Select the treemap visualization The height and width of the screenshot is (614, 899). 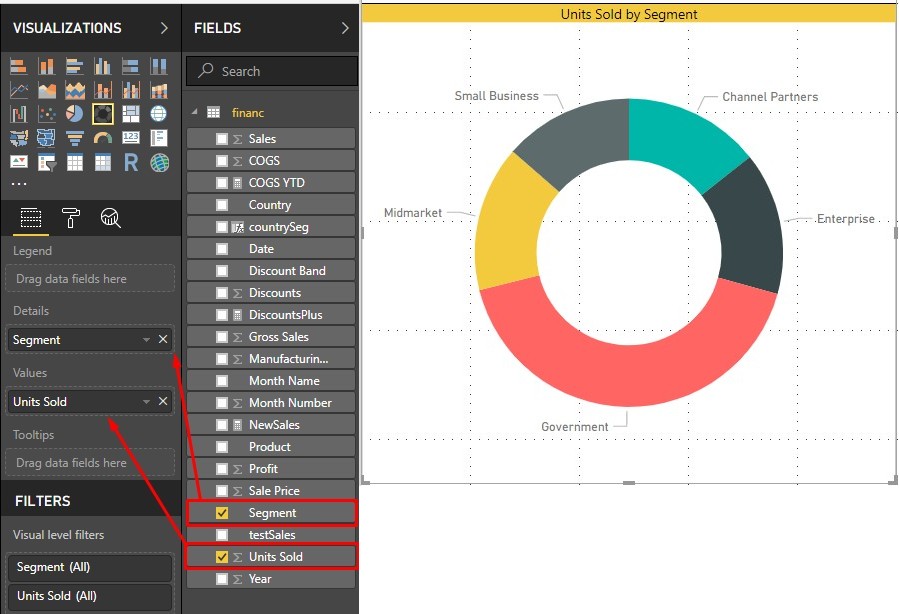click(x=131, y=114)
